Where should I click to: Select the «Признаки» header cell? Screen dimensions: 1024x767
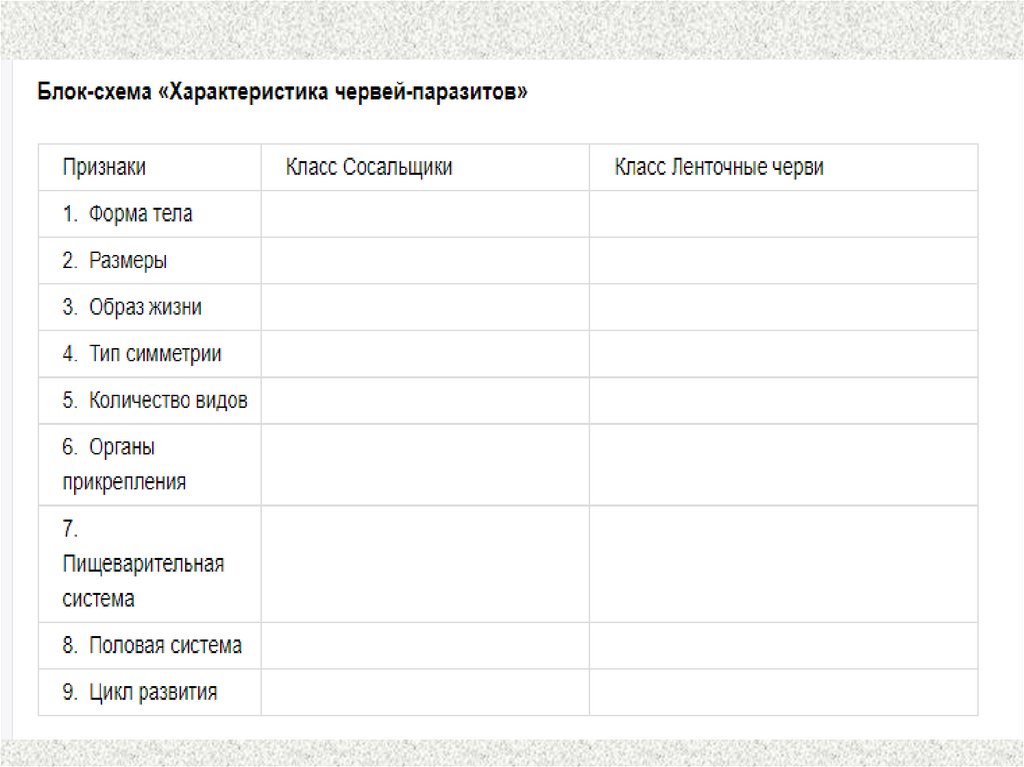[x=104, y=167]
